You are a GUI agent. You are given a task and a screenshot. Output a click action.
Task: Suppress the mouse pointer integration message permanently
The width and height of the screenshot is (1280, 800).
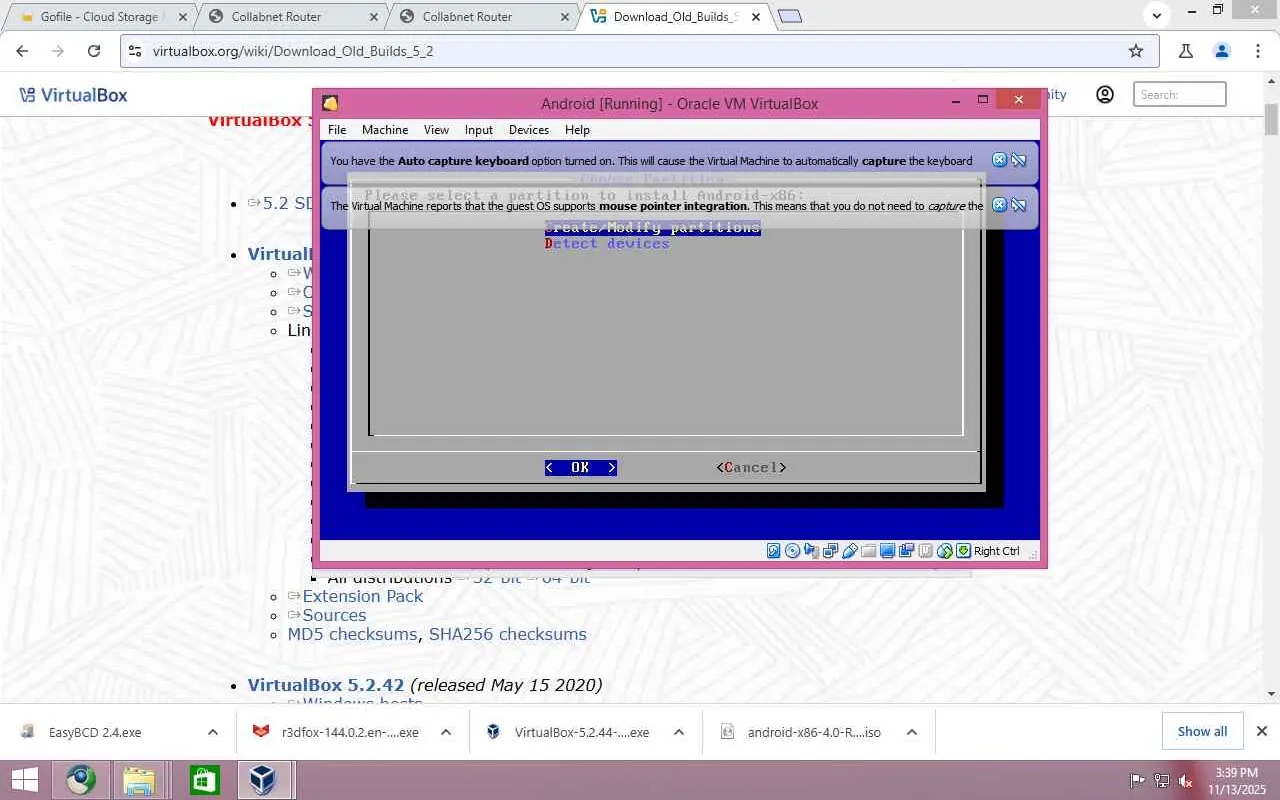point(1019,205)
